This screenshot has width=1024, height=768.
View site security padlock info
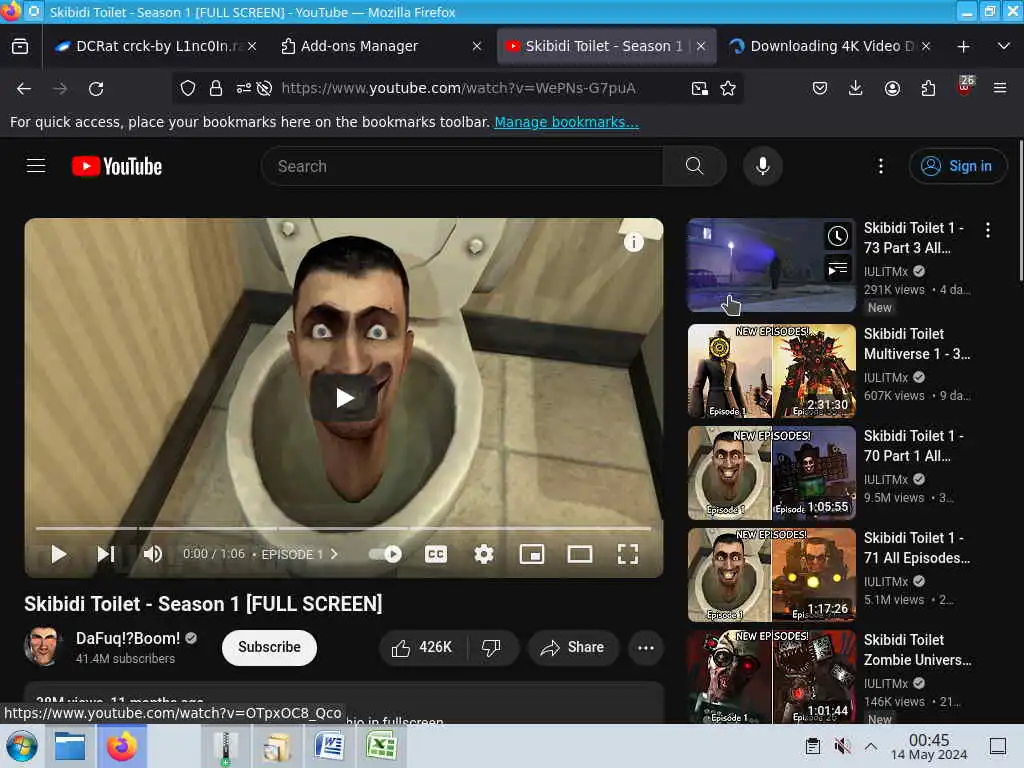tap(216, 88)
